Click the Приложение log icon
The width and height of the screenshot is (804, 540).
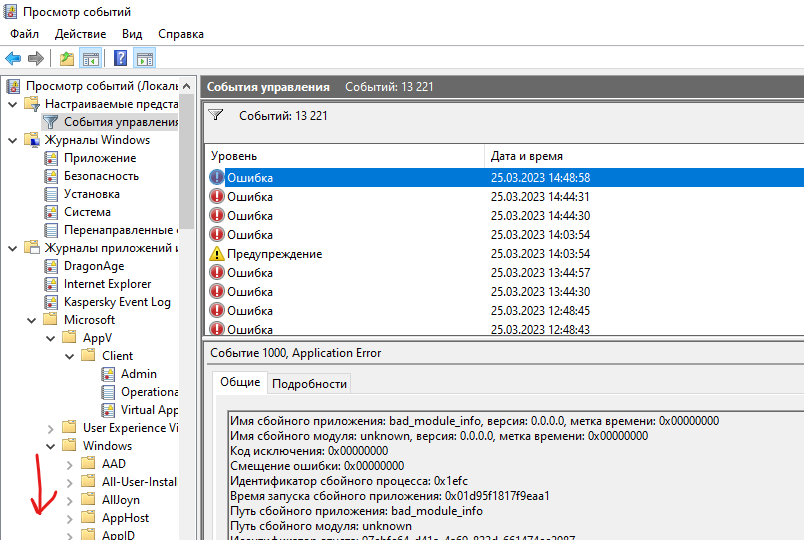[51, 158]
